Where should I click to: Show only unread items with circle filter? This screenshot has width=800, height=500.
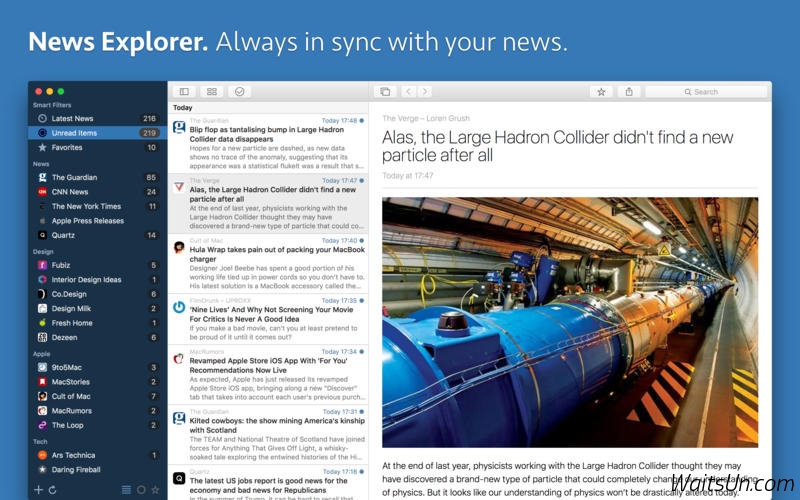[140, 489]
